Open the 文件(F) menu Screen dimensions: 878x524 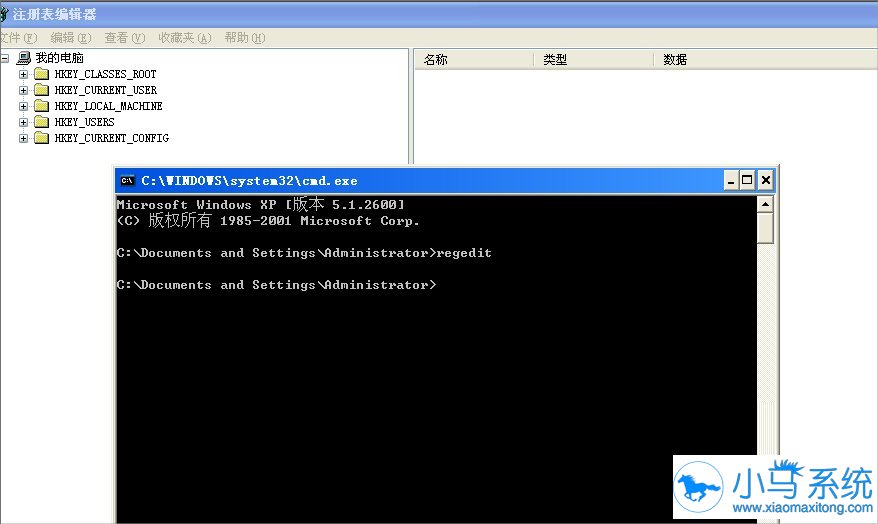[x=18, y=38]
